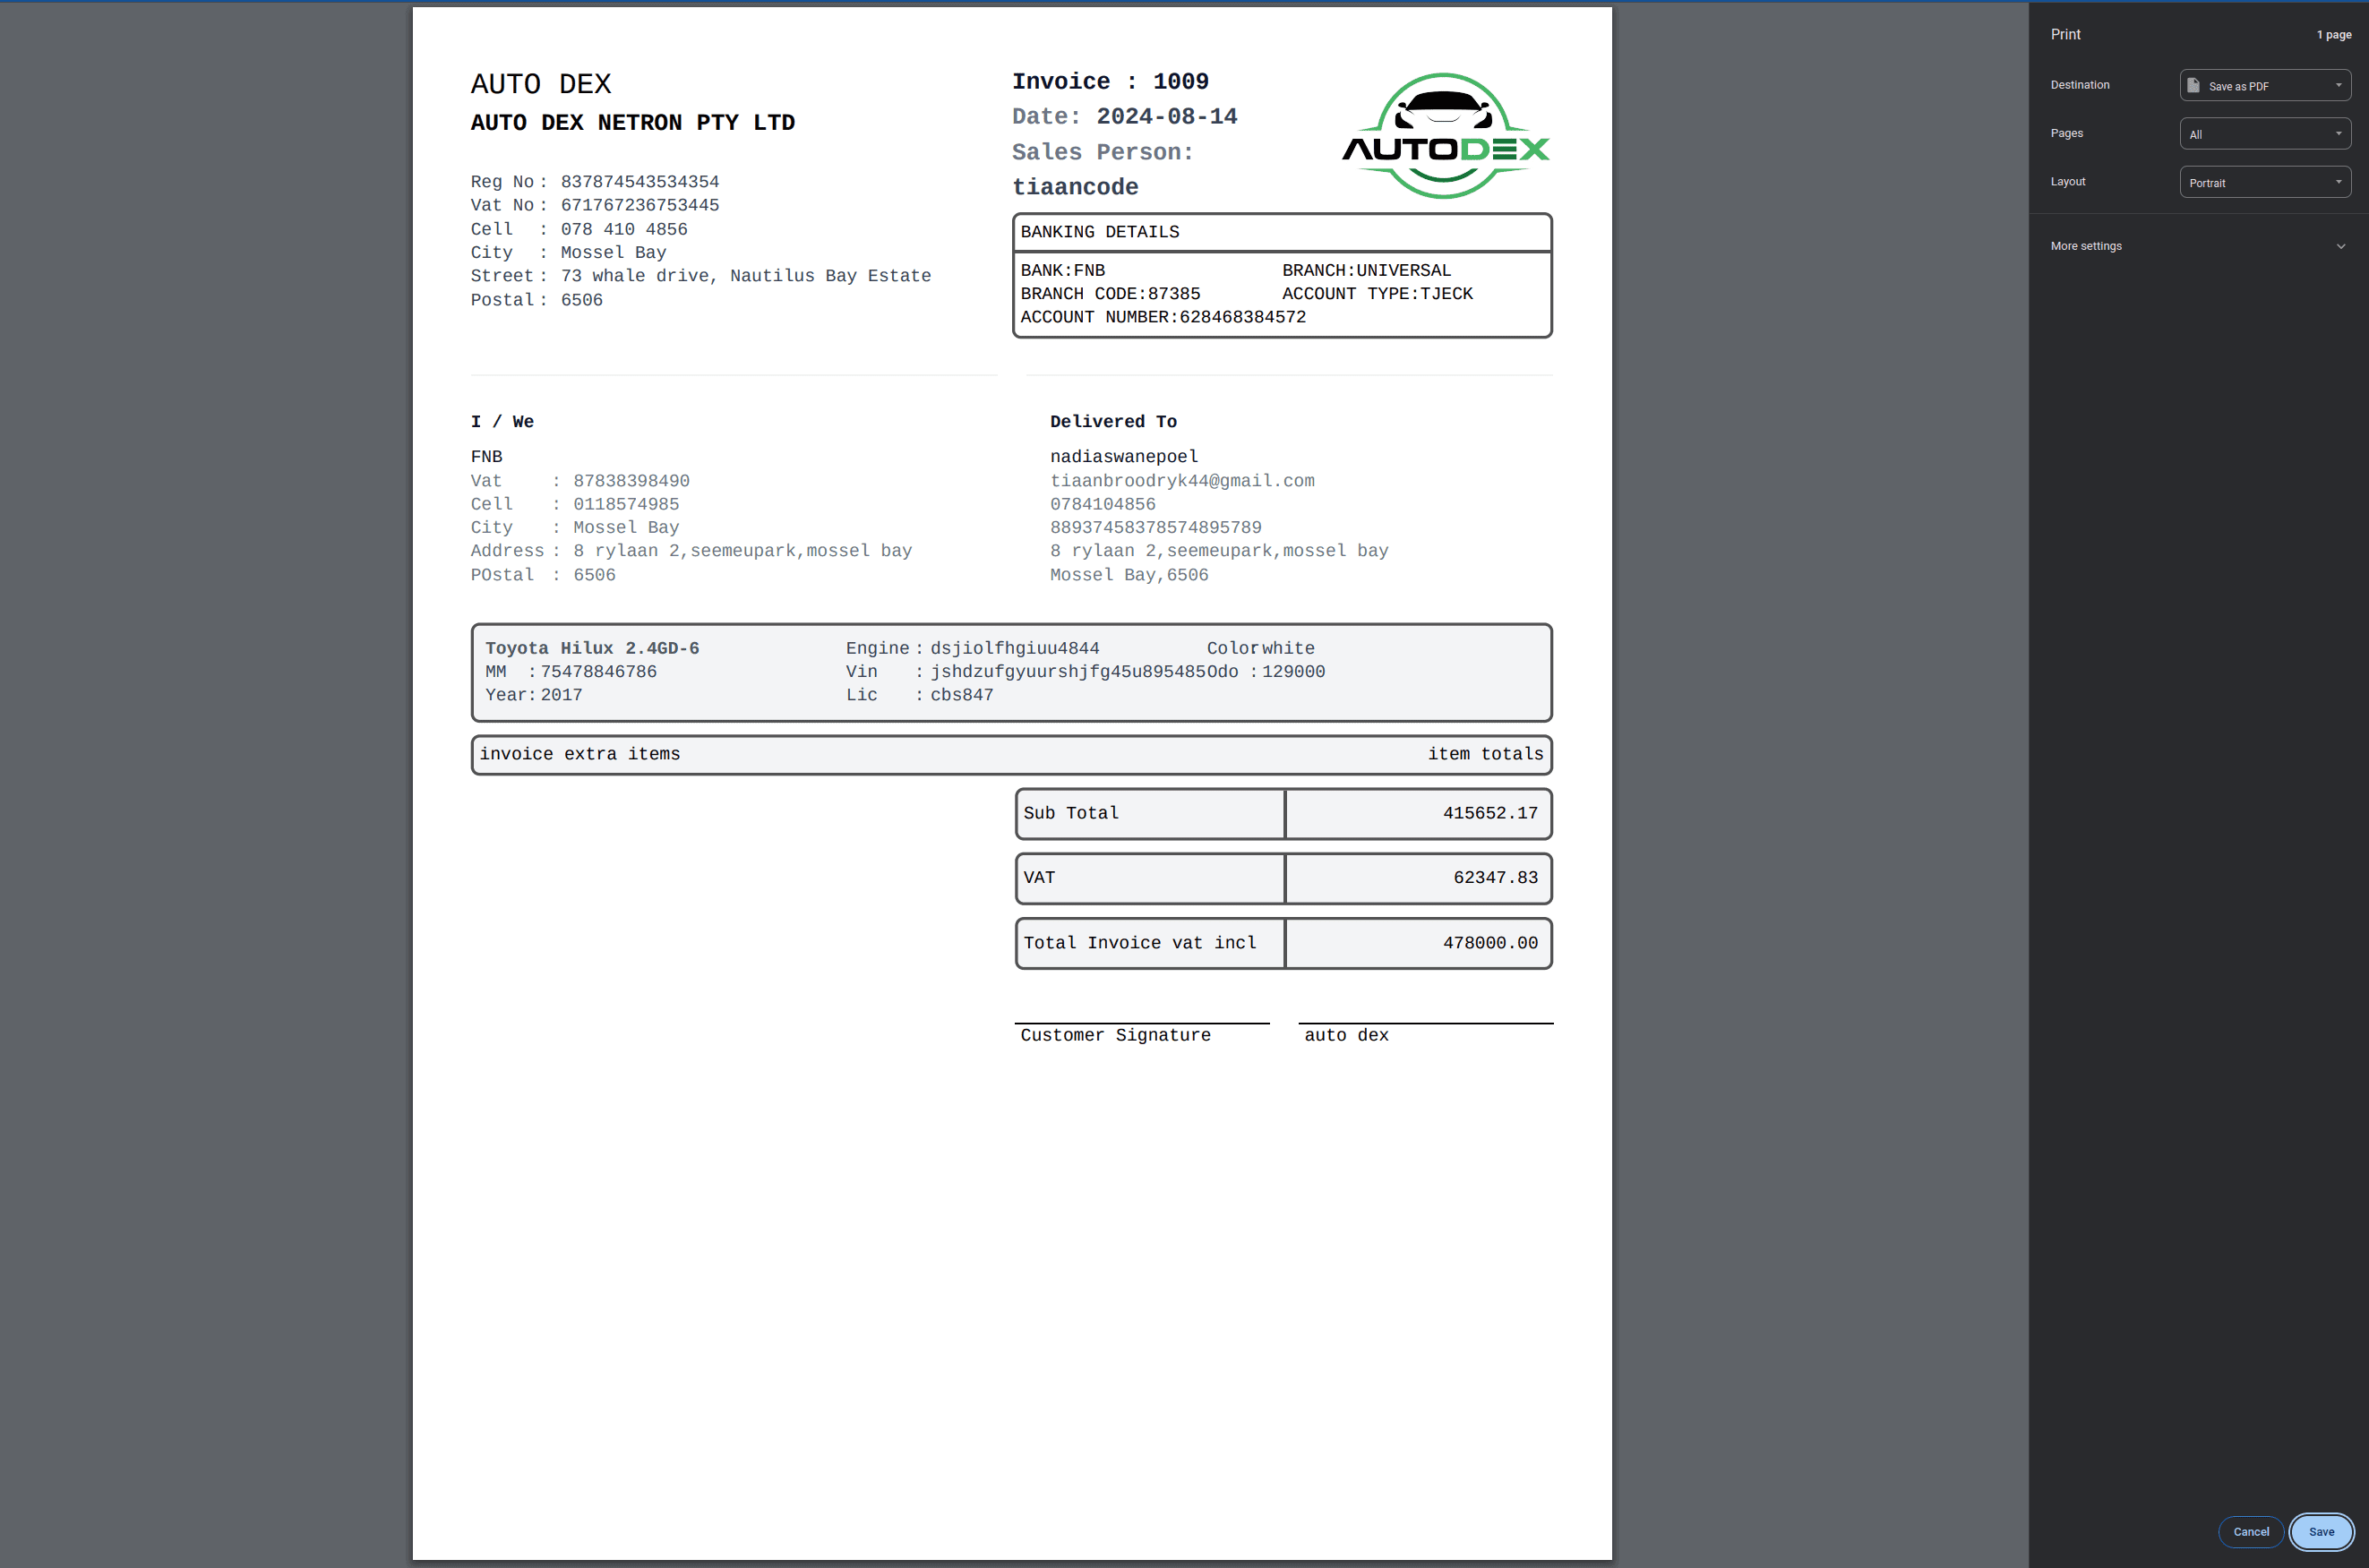Click the BRANCH CODE:87385 text
This screenshot has height=1568, width=2369.
click(x=1110, y=294)
